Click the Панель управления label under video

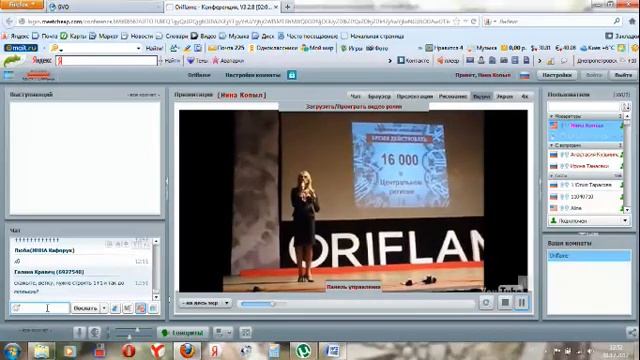coord(353,287)
